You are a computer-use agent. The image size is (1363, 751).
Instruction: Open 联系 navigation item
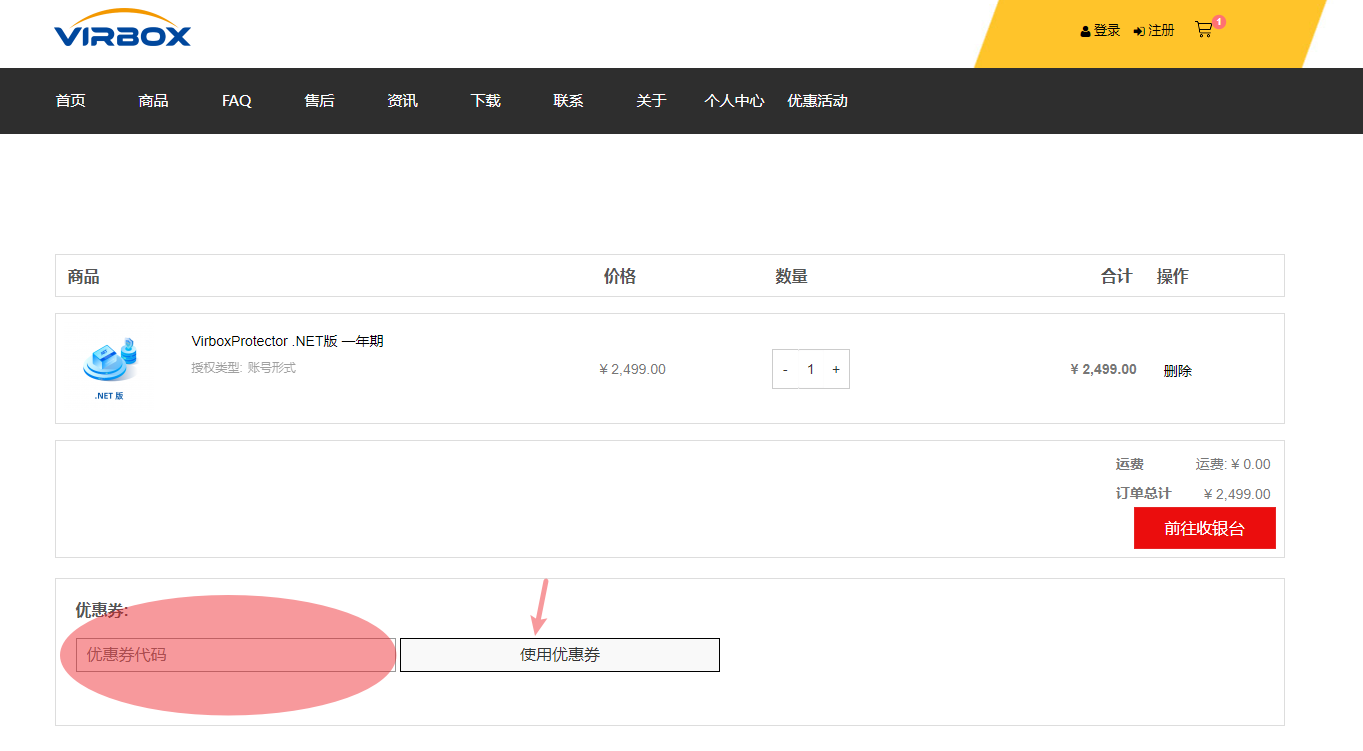pos(568,101)
